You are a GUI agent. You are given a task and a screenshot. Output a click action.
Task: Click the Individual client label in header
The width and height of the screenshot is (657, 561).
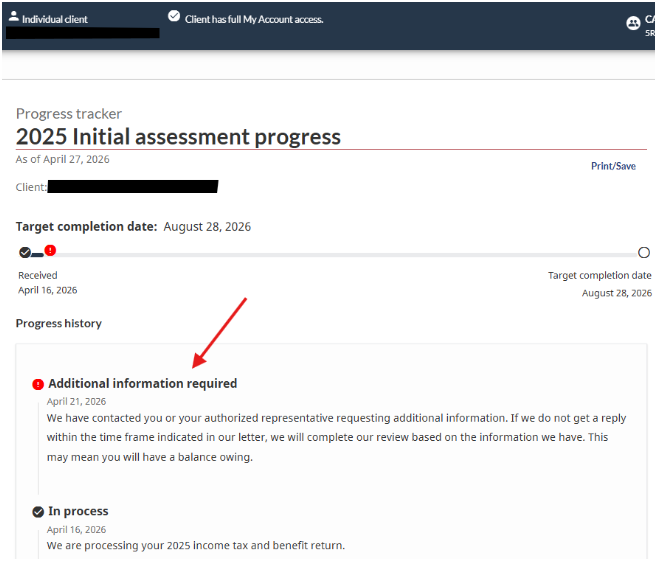tap(58, 19)
